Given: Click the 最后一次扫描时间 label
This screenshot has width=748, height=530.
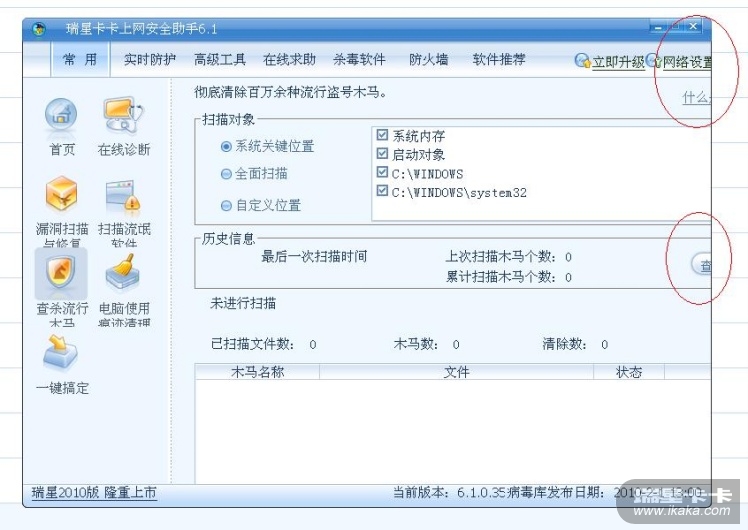Looking at the screenshot, I should coord(314,257).
